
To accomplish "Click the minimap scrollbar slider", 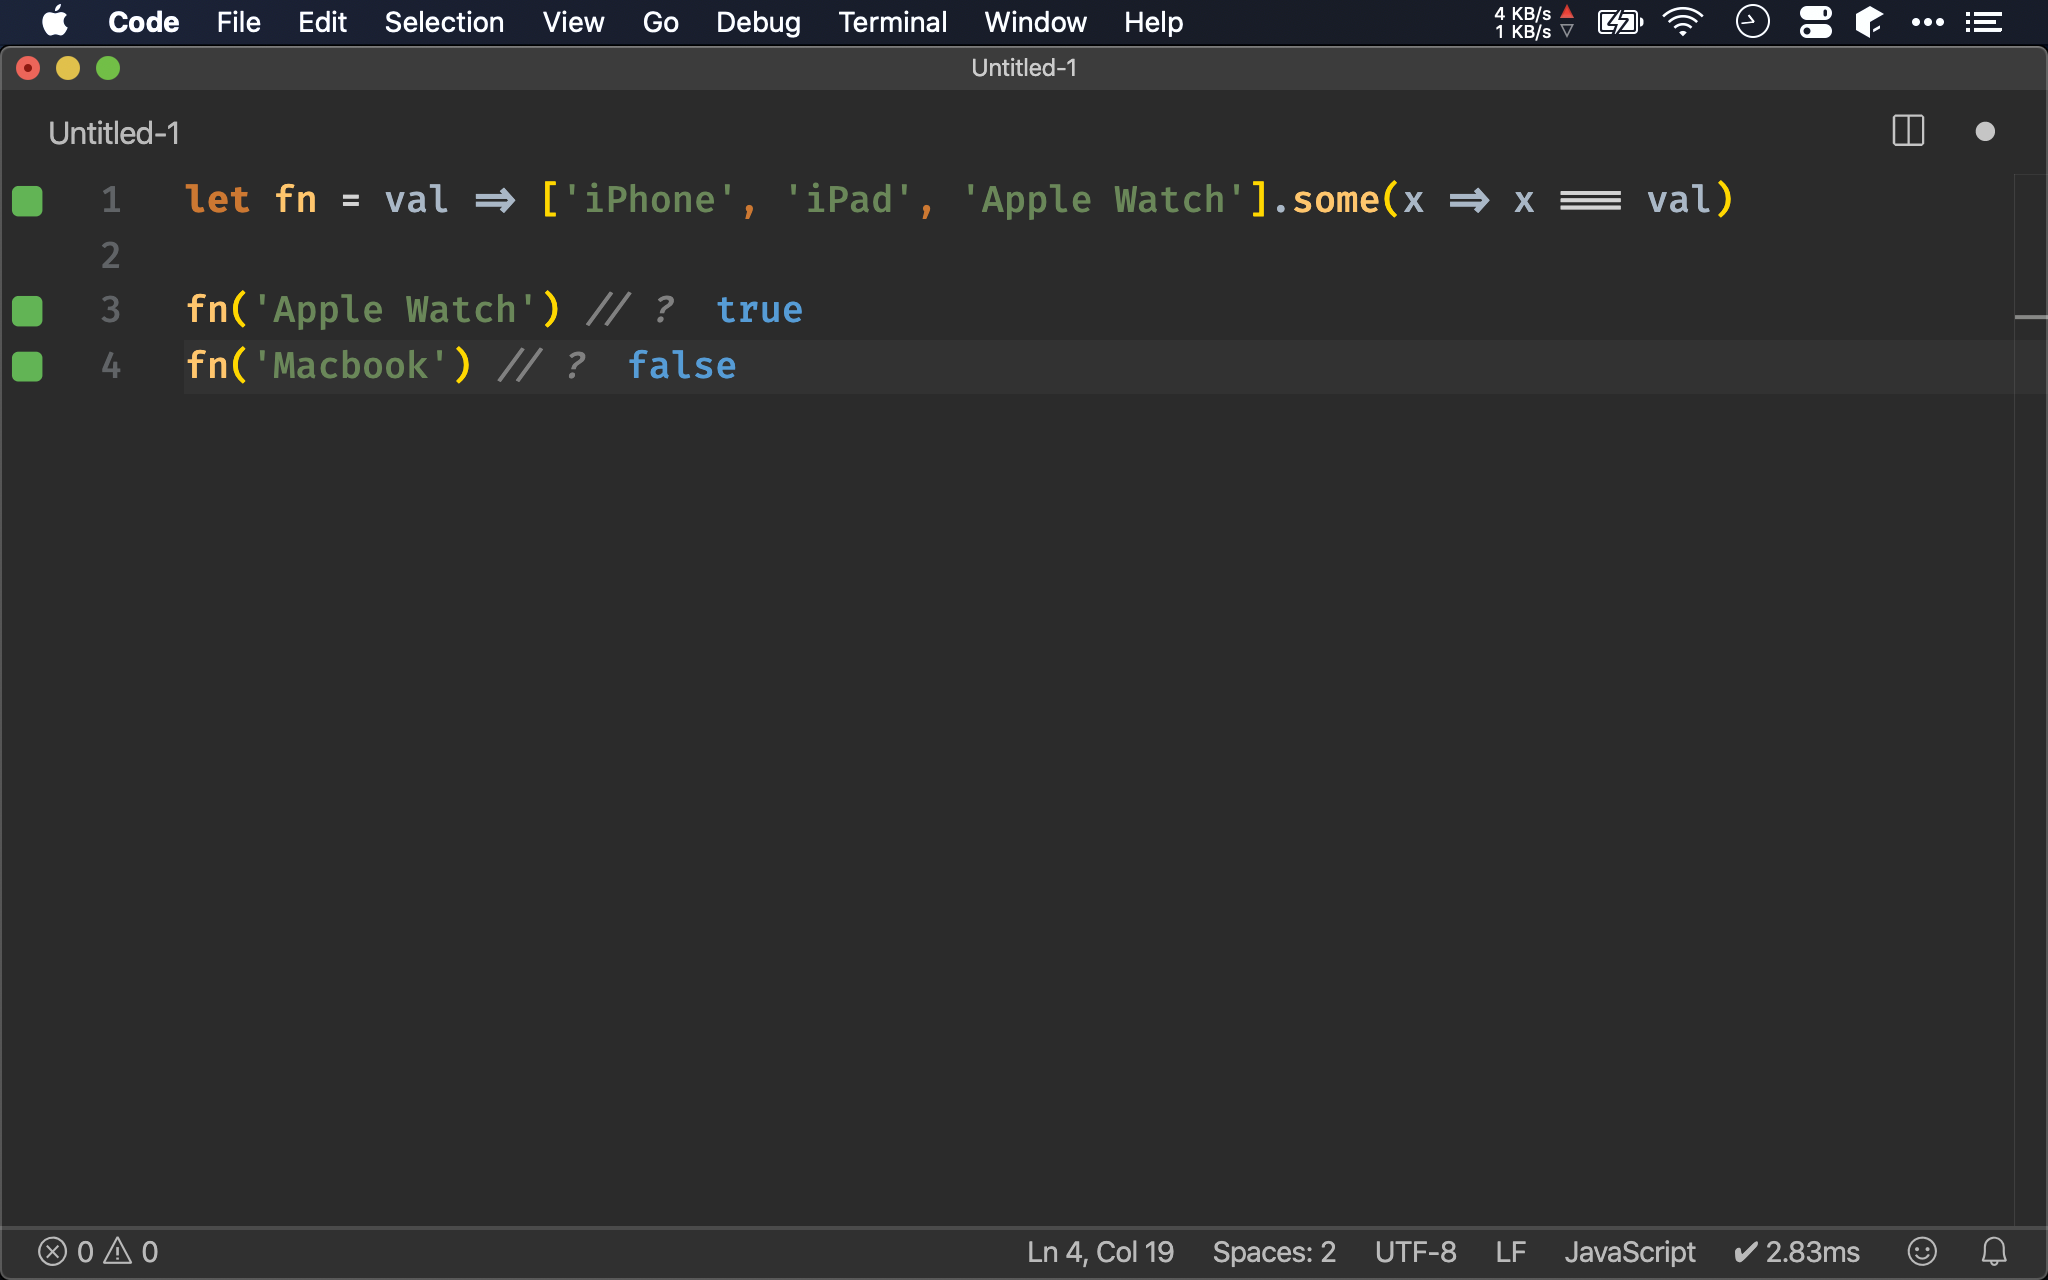I will click(x=2030, y=317).
